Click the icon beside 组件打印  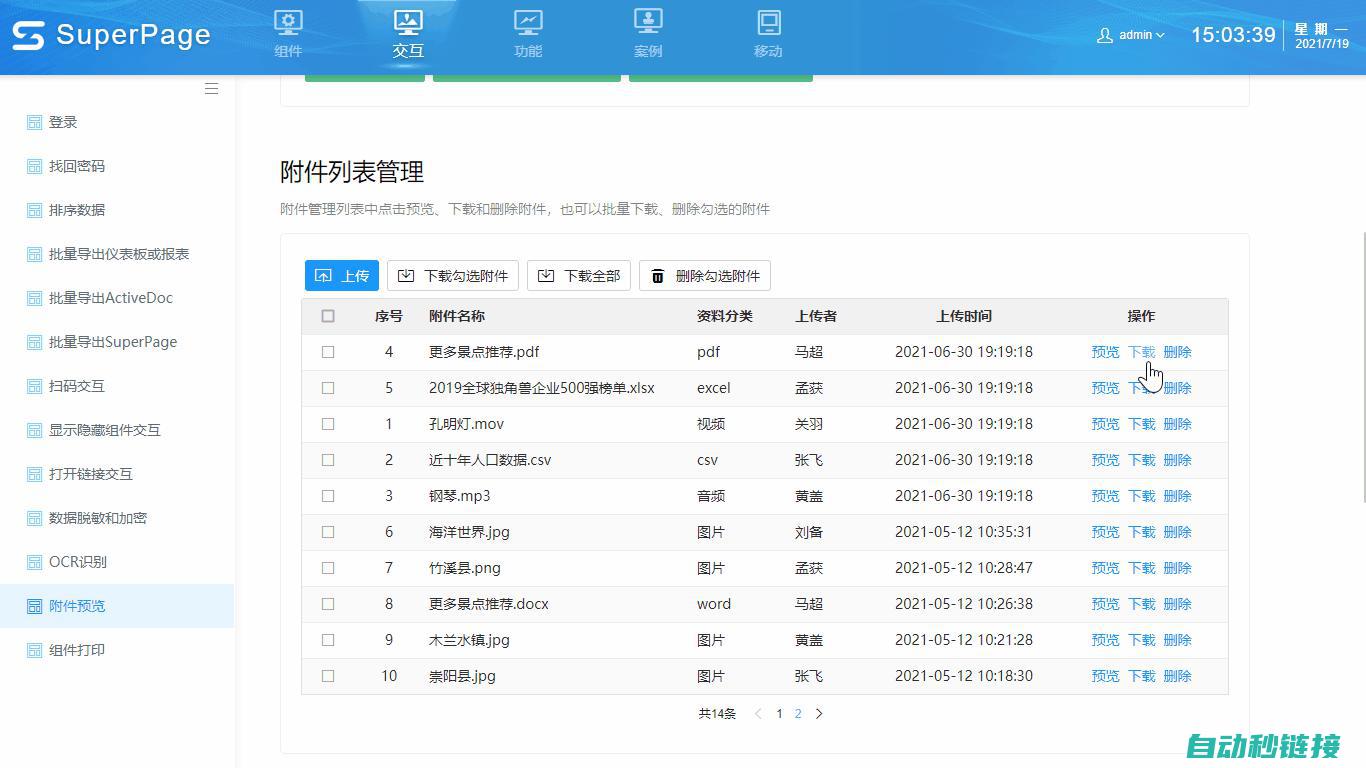point(34,650)
